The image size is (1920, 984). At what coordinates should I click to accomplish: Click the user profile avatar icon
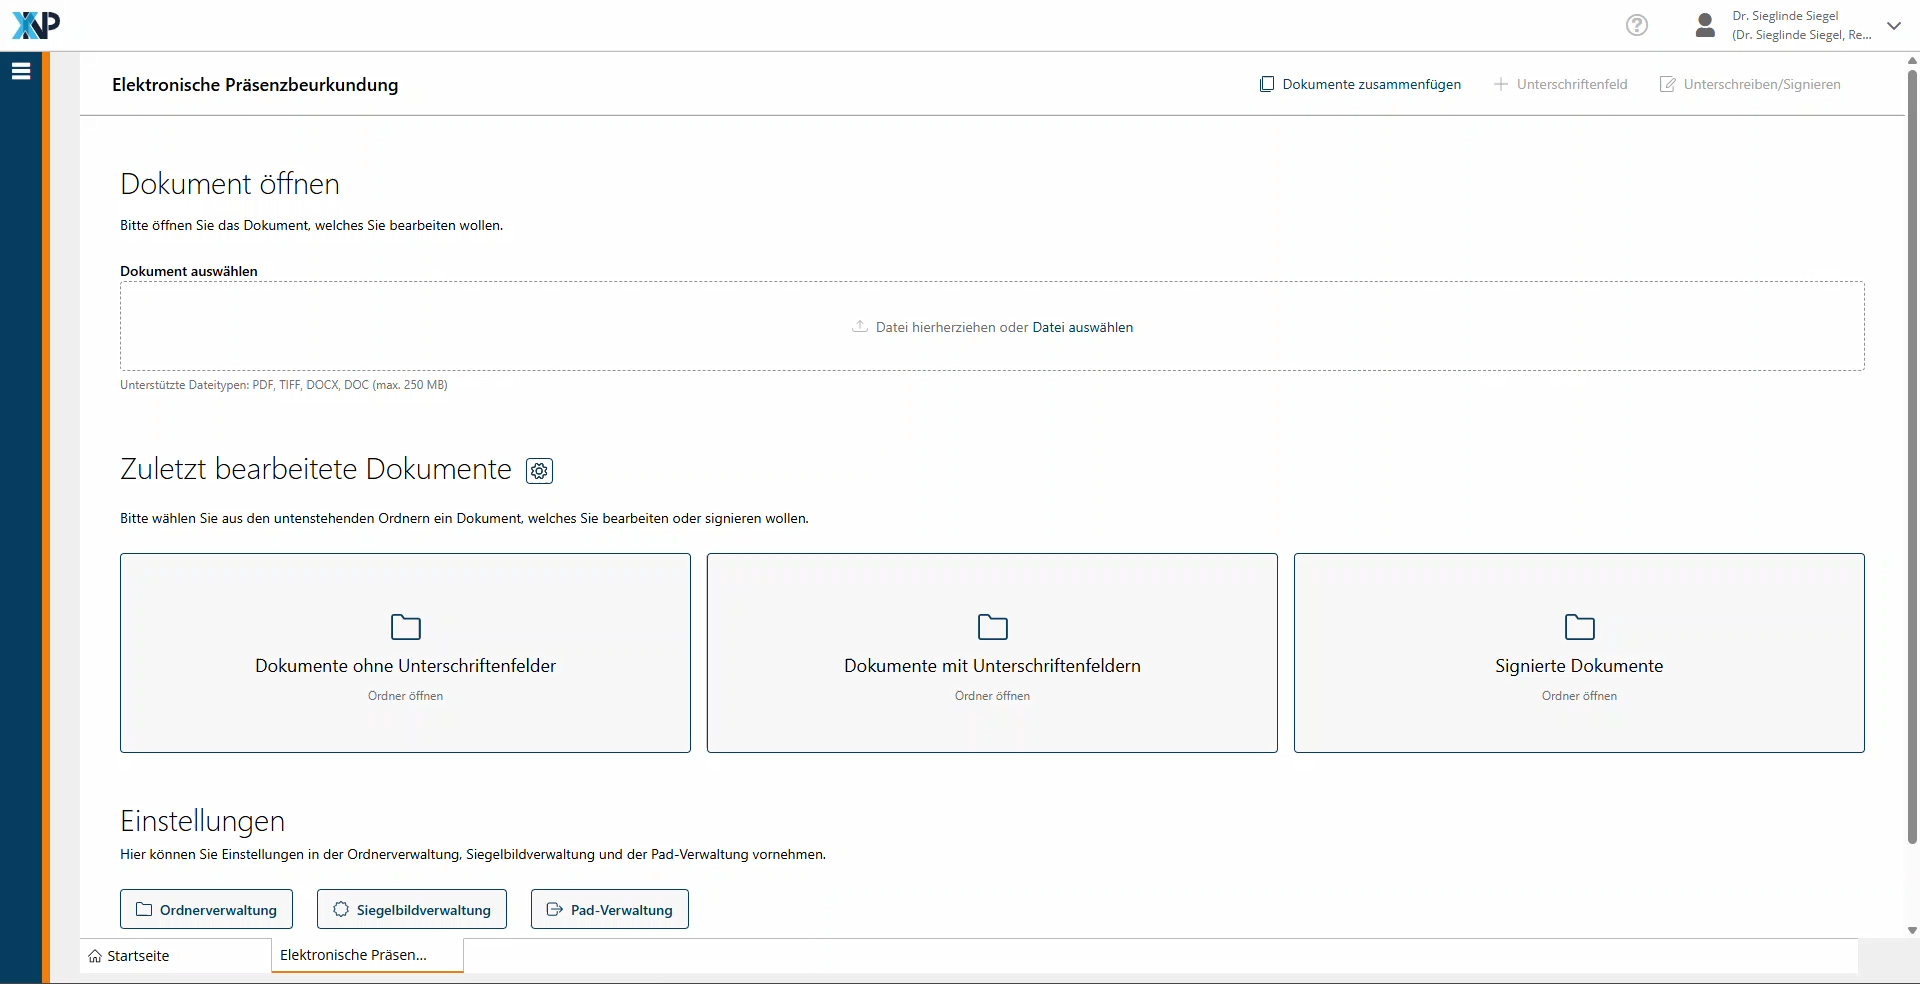click(1705, 25)
